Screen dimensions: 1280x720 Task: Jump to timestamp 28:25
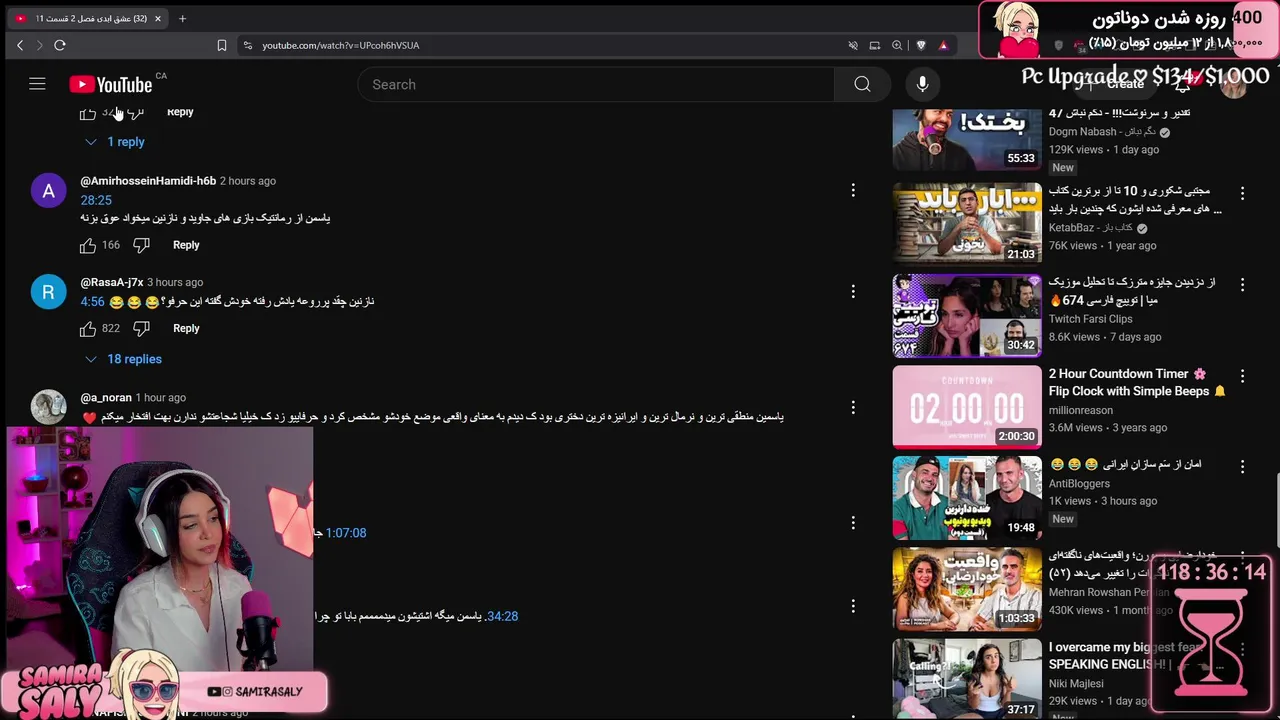[x=96, y=200]
